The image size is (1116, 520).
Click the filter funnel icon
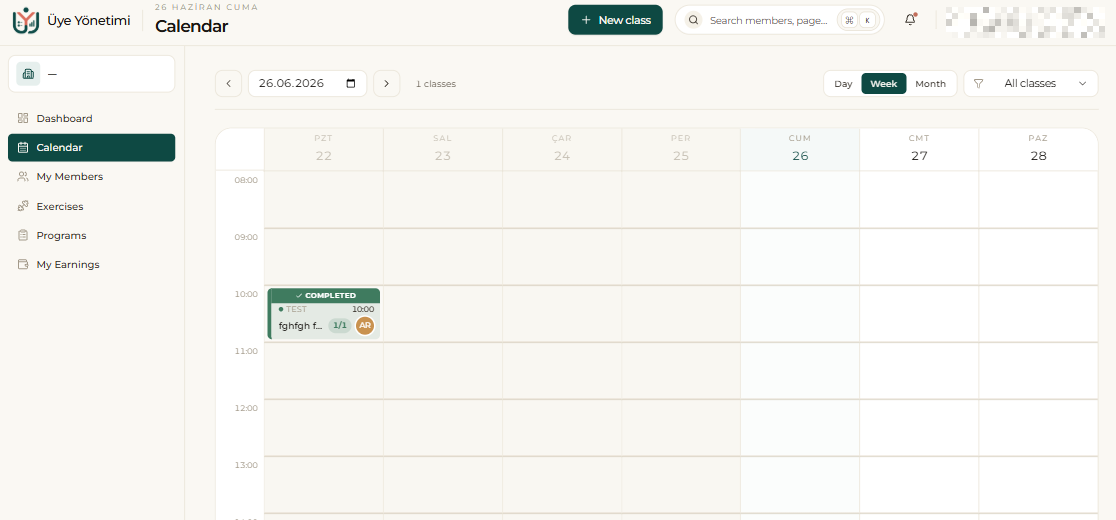979,83
